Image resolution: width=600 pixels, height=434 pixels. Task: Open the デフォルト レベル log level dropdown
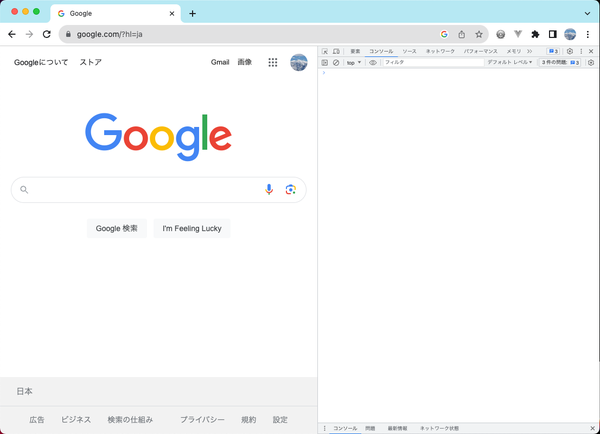pos(509,62)
